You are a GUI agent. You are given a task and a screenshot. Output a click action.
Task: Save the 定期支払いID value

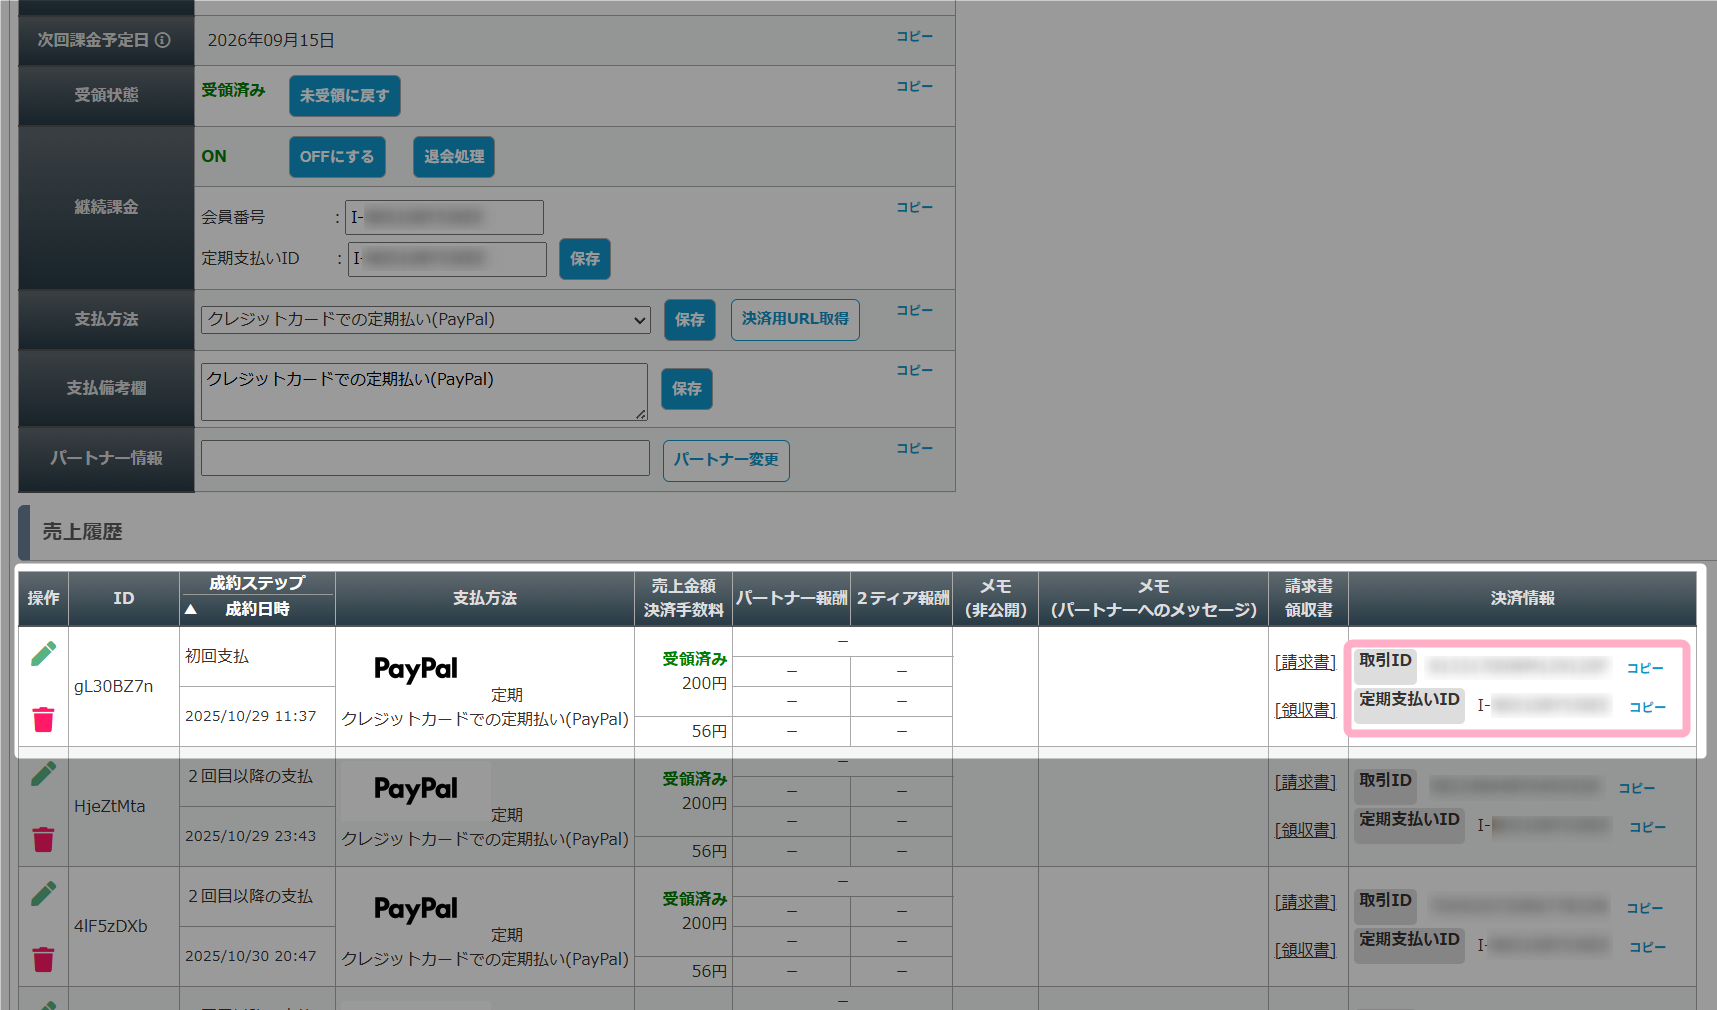(585, 259)
